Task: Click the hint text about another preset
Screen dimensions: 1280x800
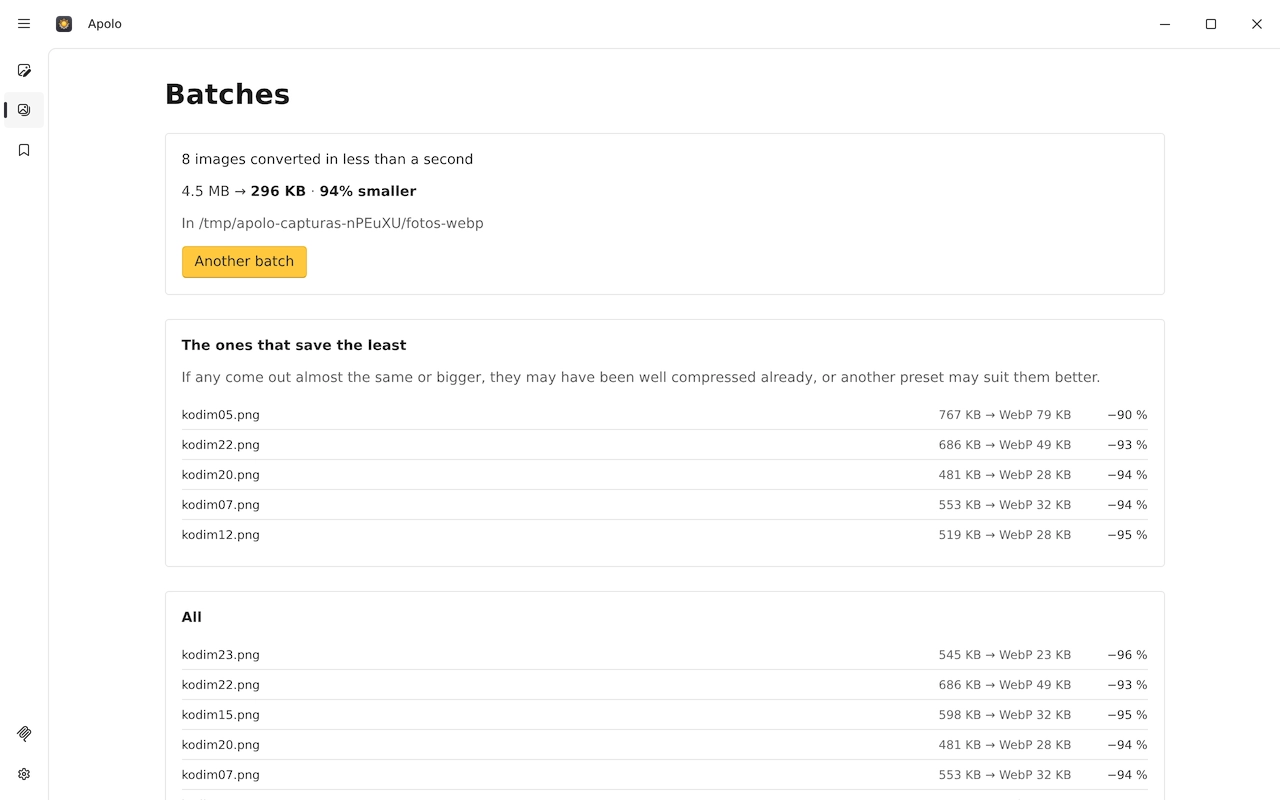Action: pos(641,377)
